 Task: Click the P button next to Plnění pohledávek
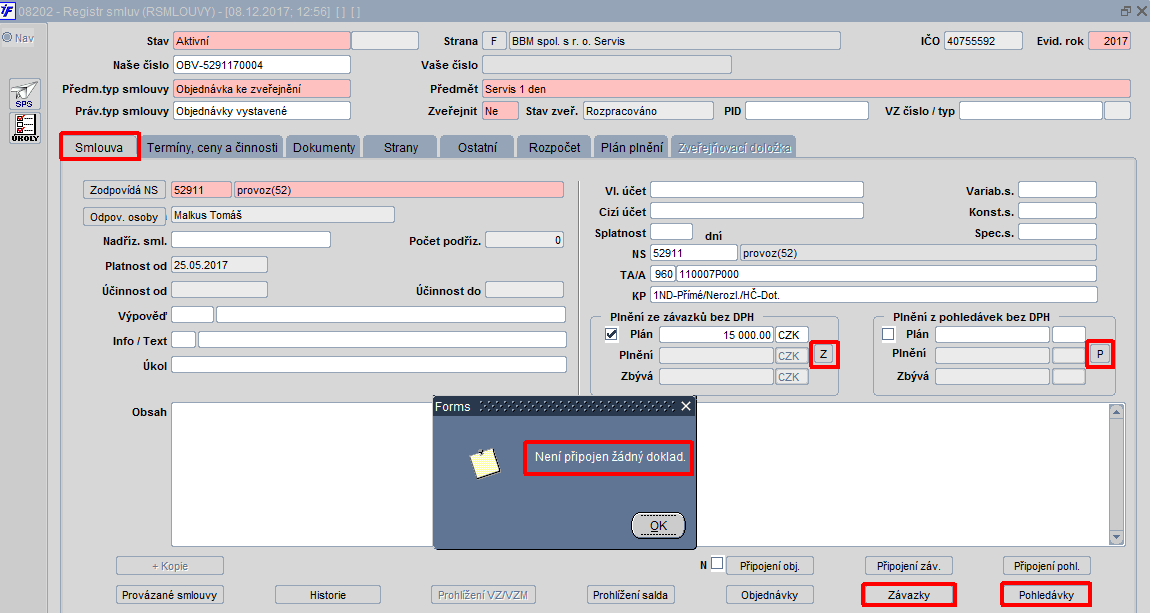point(1099,354)
